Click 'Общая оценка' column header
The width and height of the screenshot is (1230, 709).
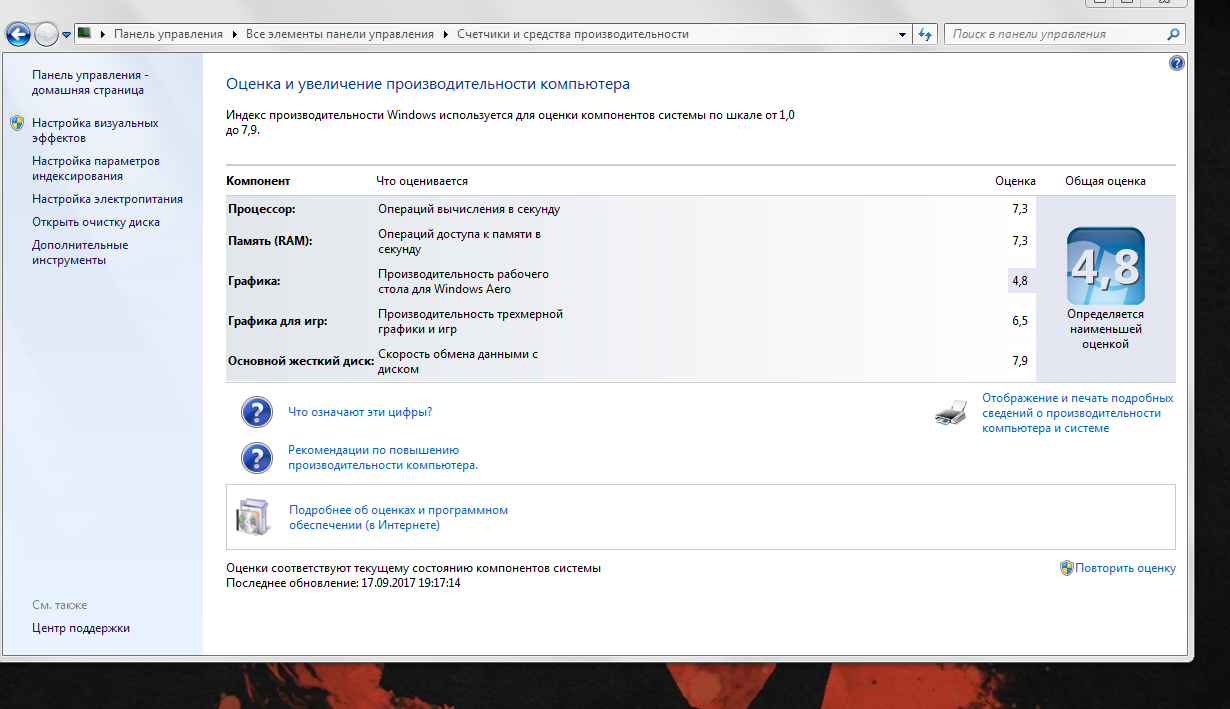point(1105,181)
